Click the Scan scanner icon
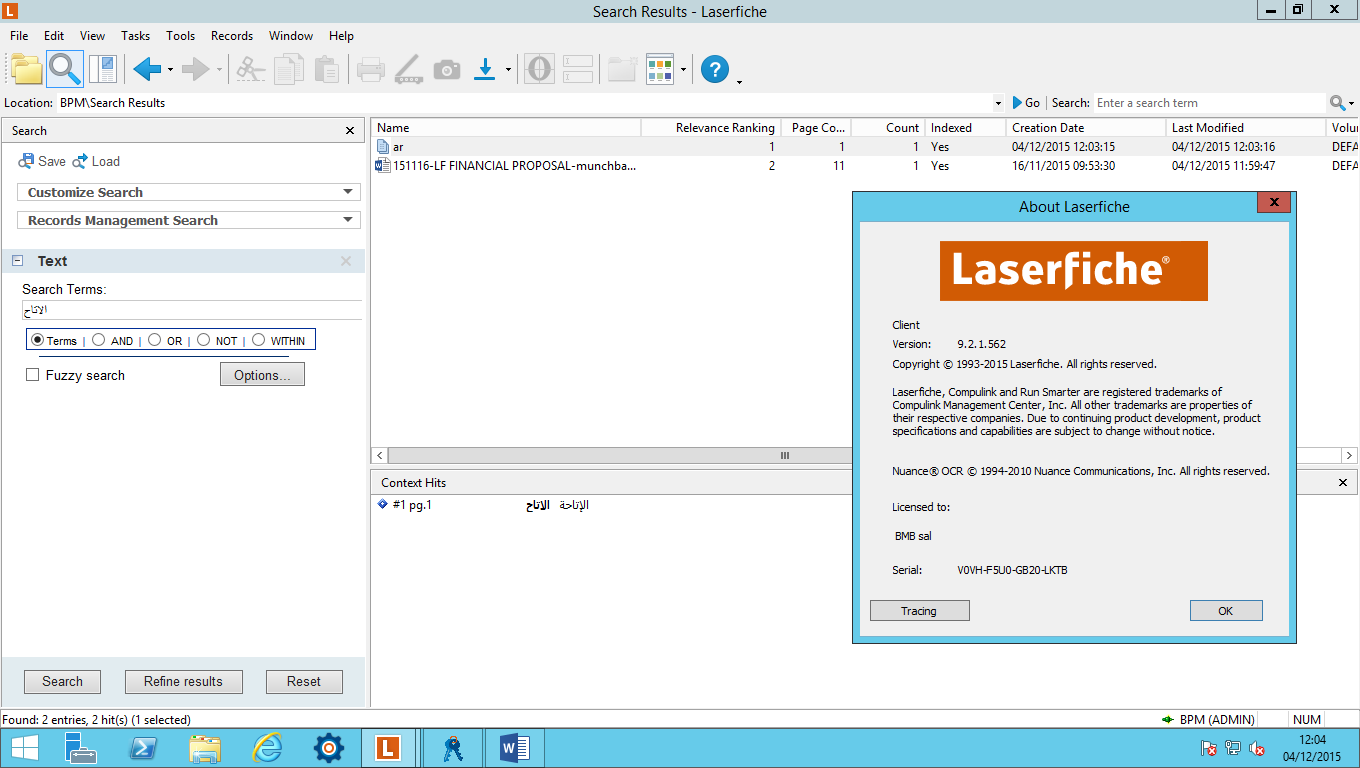 coord(408,69)
